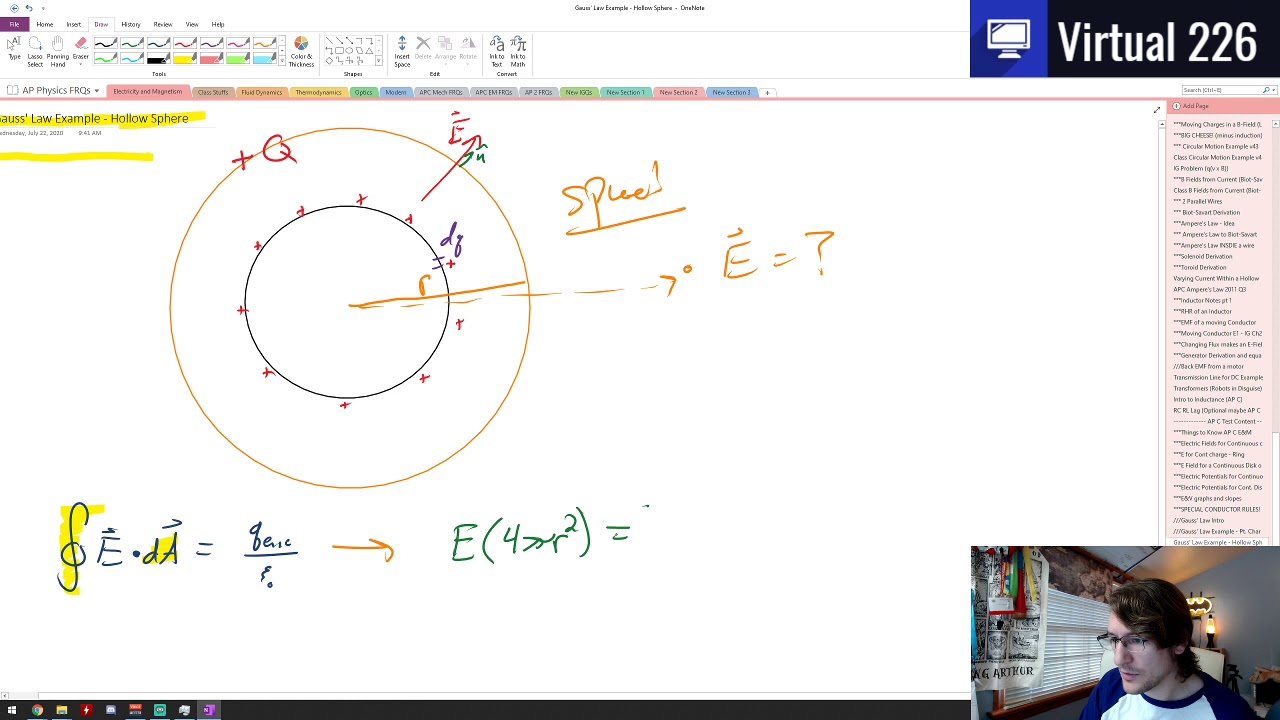Open the Arrange dropdown
1280x720 pixels.
tap(445, 49)
